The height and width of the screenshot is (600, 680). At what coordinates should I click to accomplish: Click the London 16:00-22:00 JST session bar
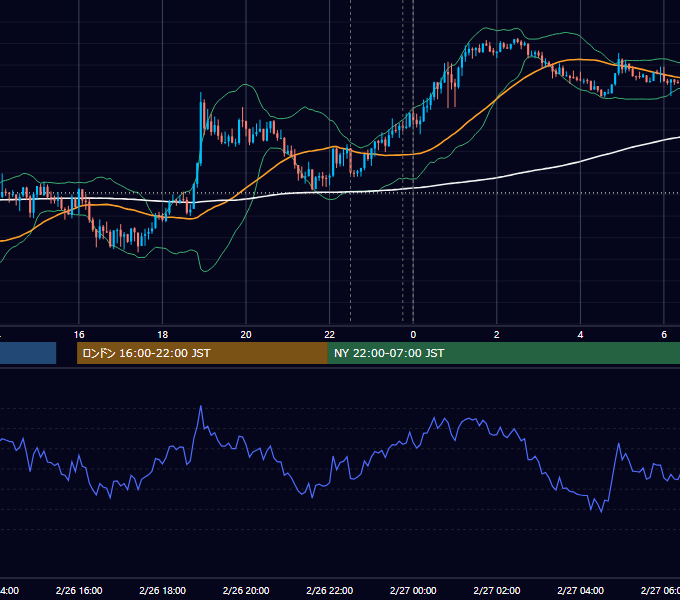(x=202, y=353)
